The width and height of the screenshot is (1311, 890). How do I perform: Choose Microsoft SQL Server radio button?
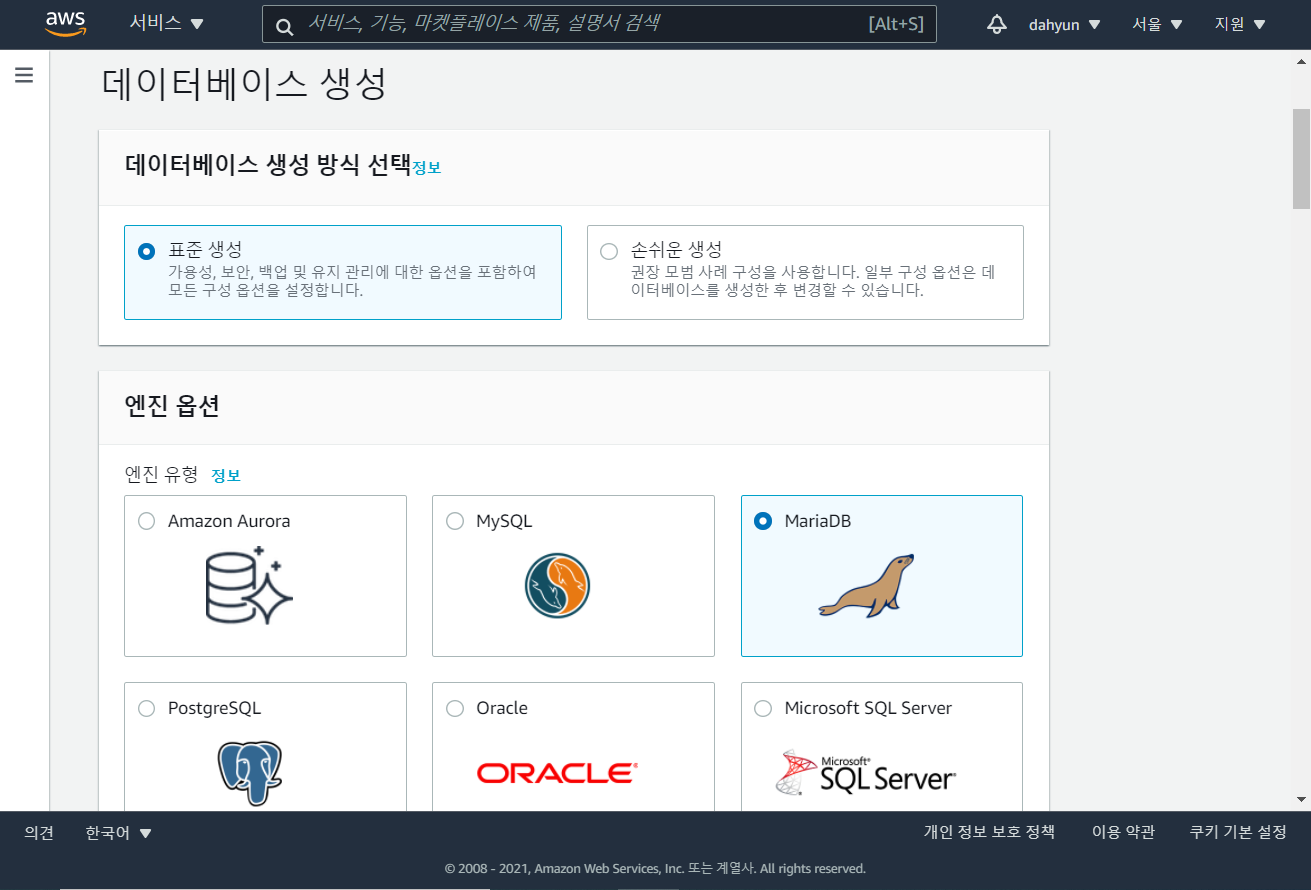click(763, 708)
